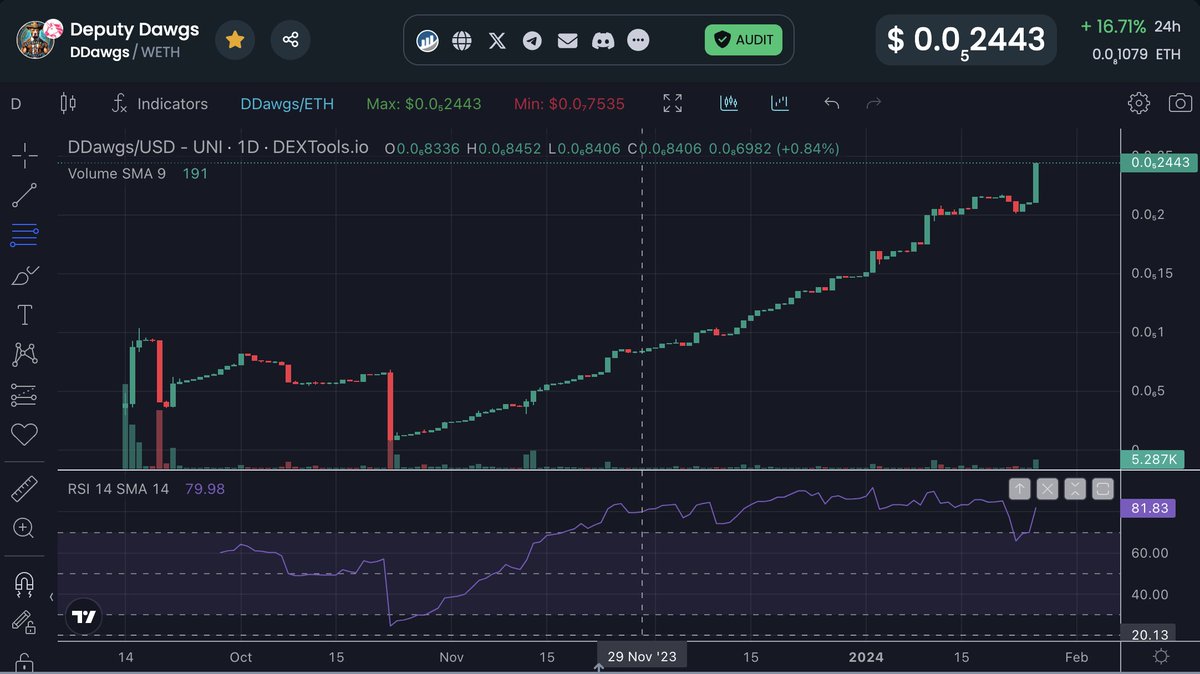Take a chart snapshot with camera icon

1180,103
